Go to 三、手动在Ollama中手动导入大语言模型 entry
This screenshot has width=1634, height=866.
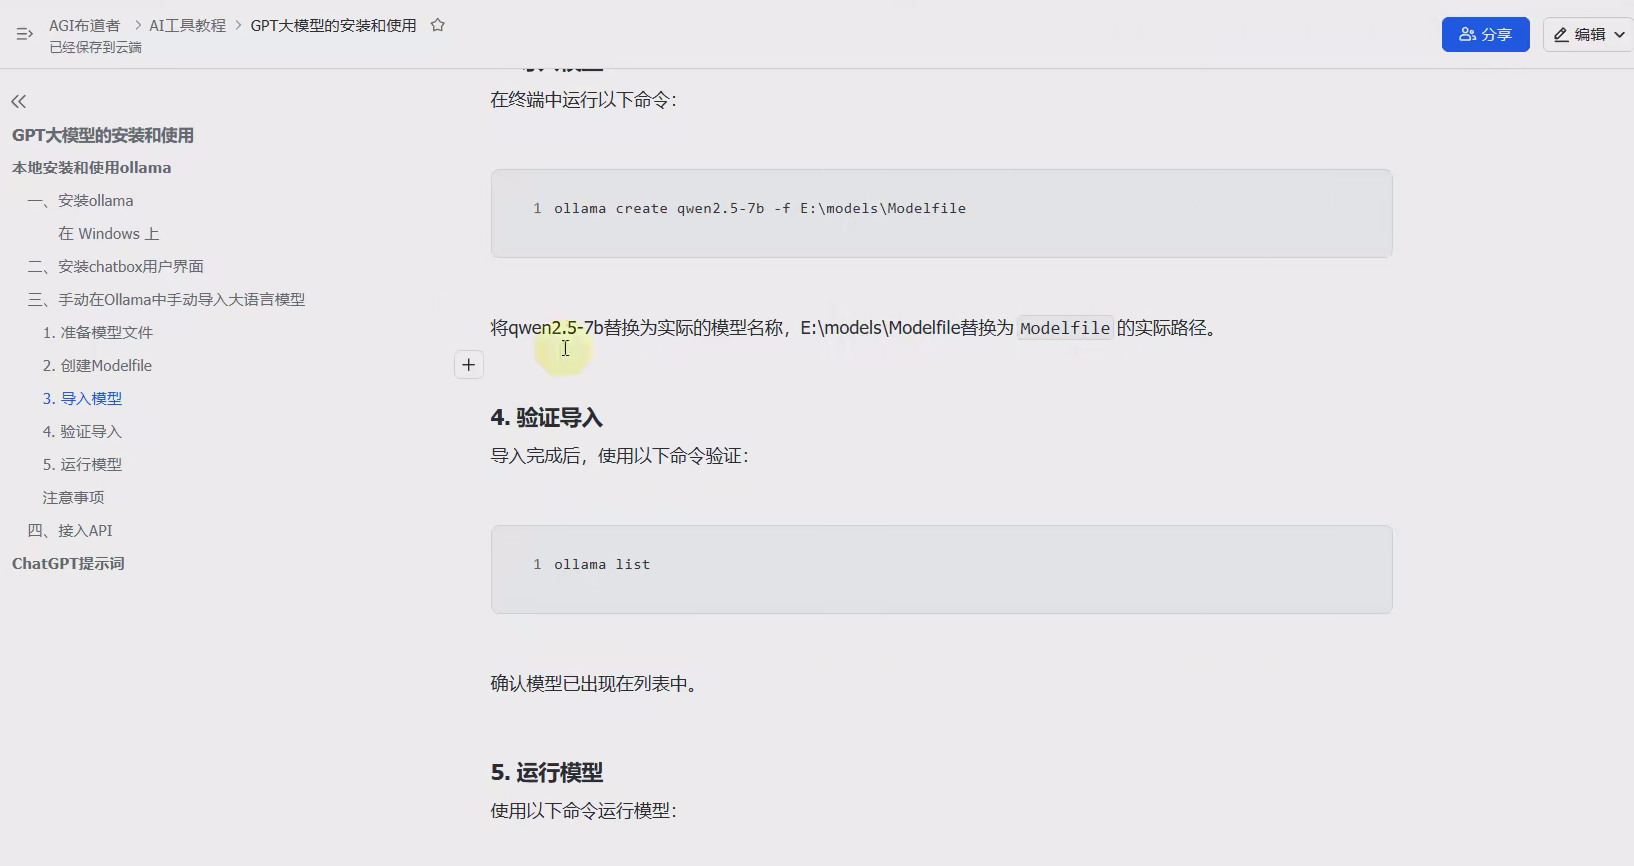tap(167, 300)
